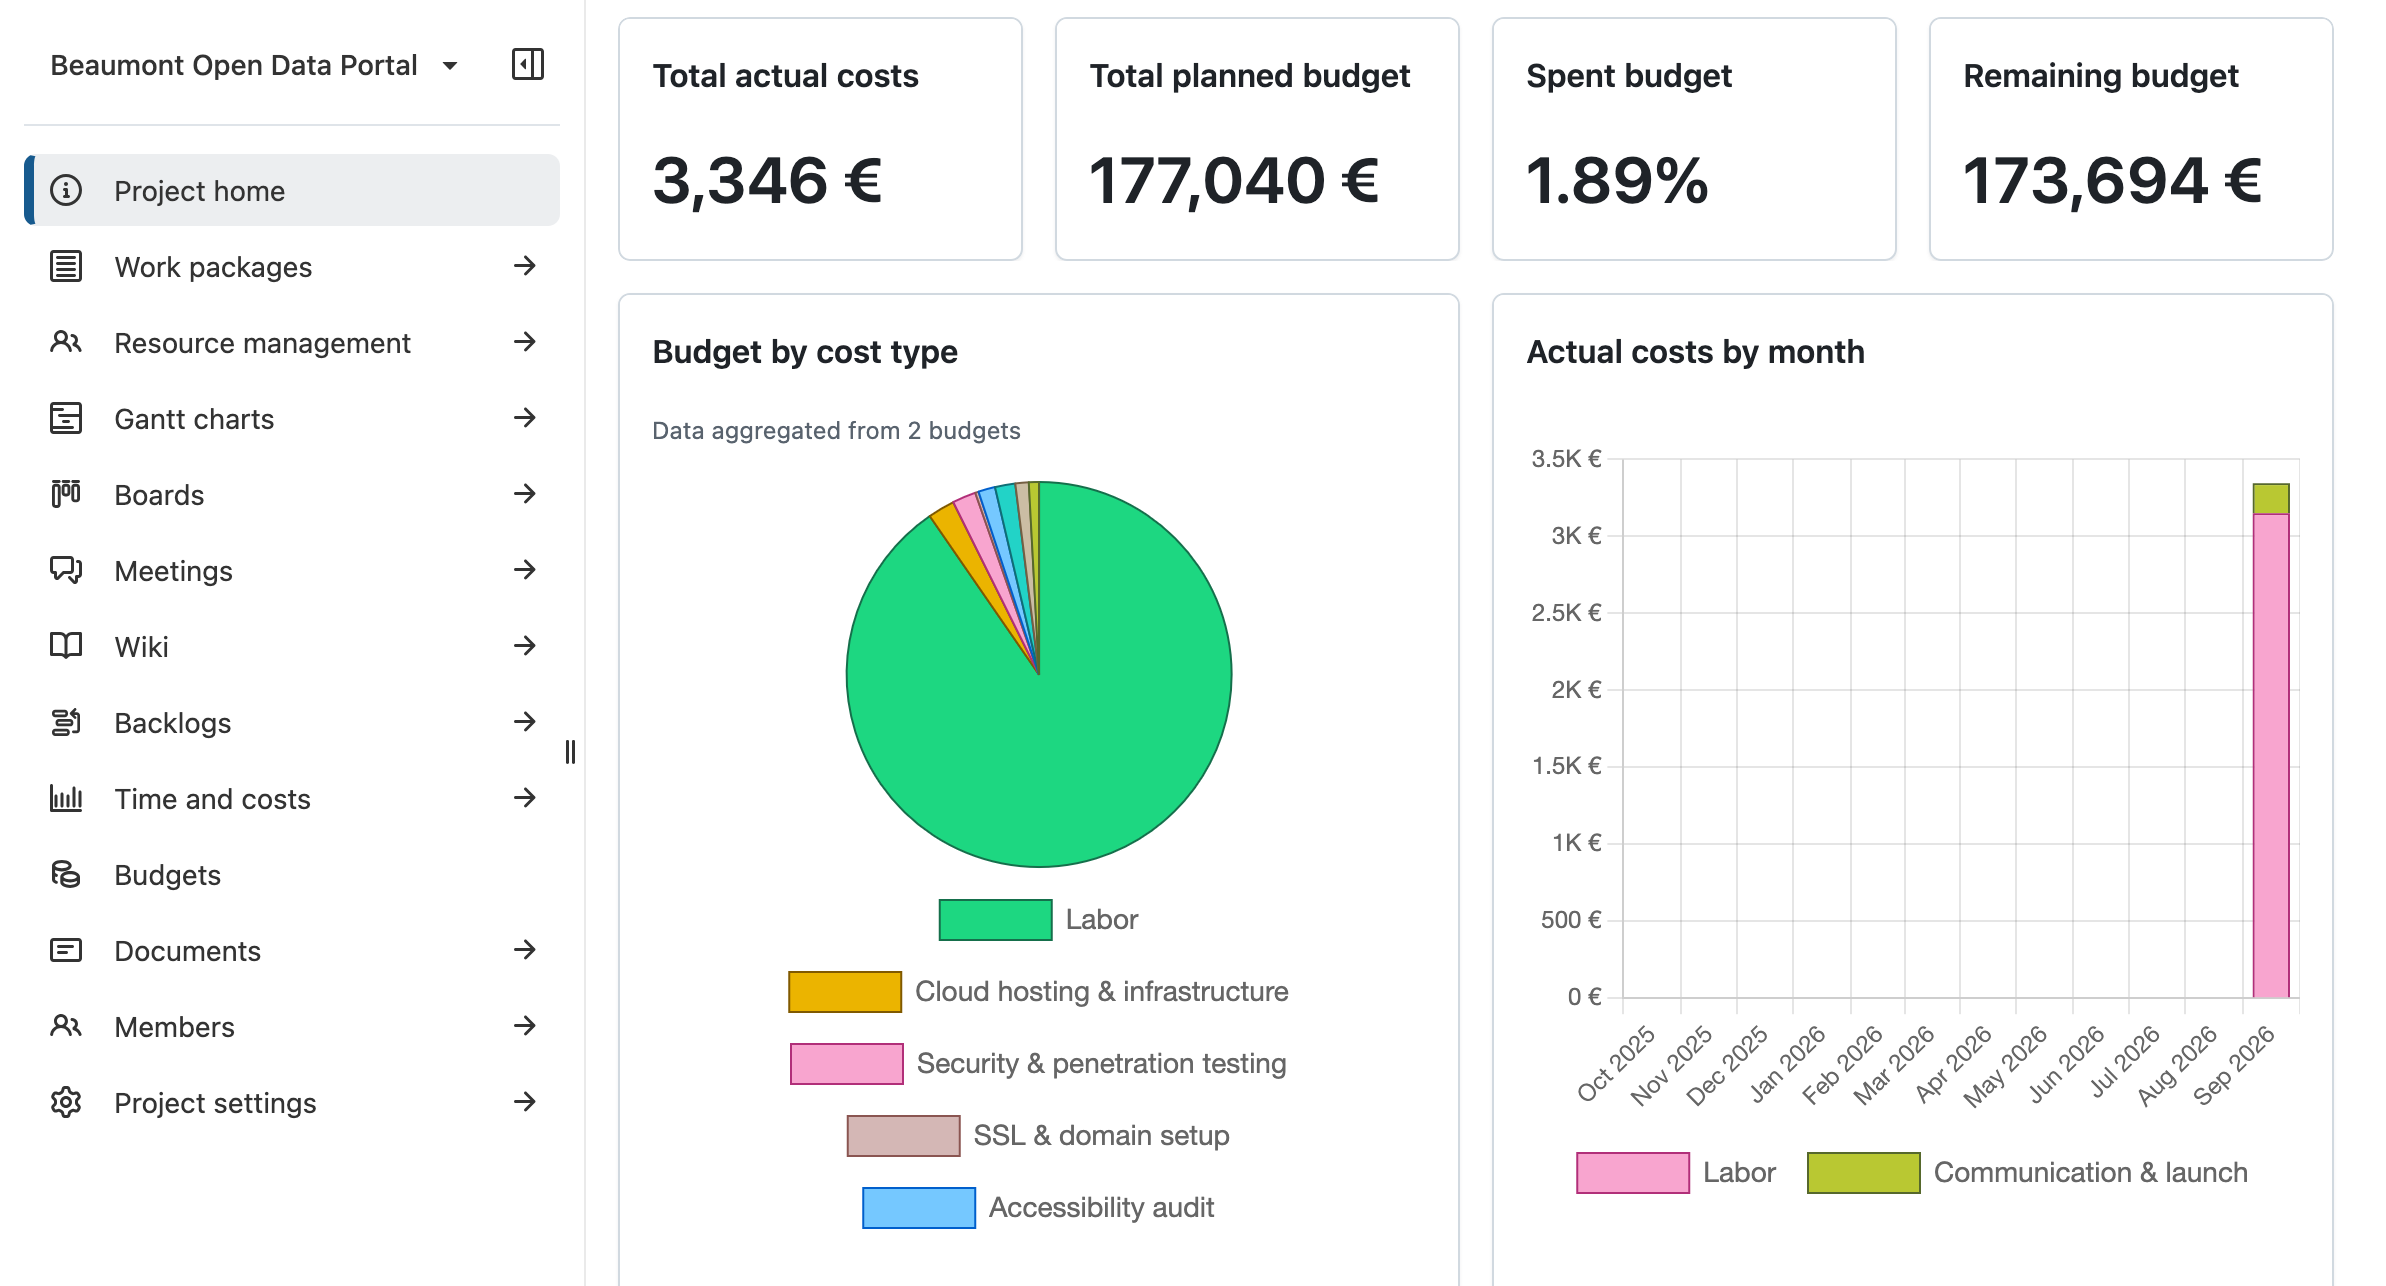The height and width of the screenshot is (1286, 2386).
Task: Click the Budgets coins icon
Action: 66,874
